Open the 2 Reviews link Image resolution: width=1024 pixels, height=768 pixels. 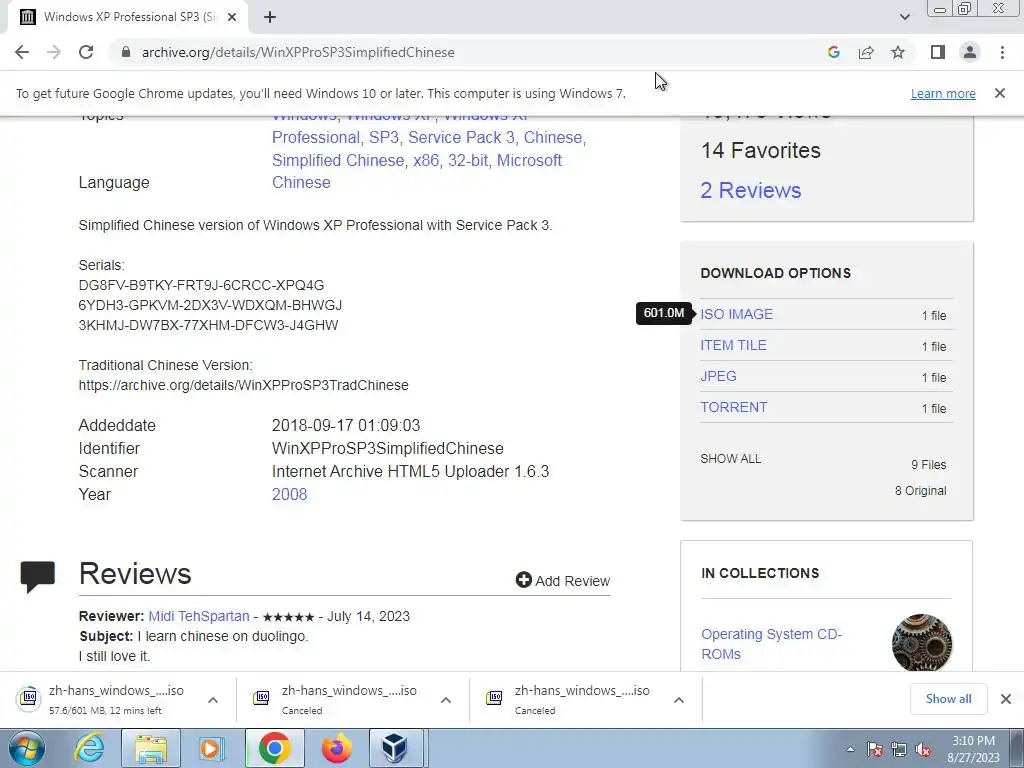(750, 190)
